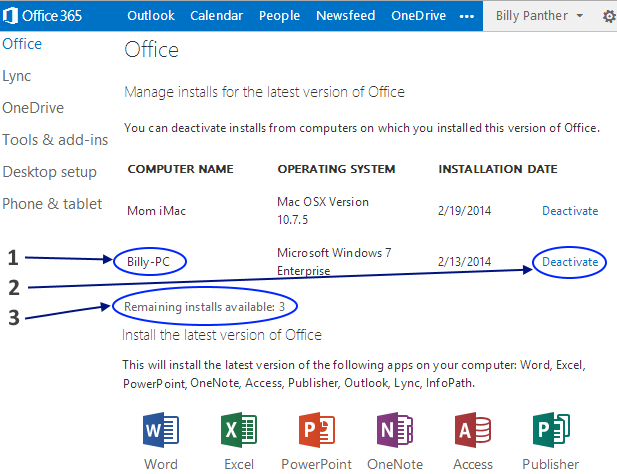
Task: Open Tools & add-ins sidebar section
Action: [x=55, y=140]
